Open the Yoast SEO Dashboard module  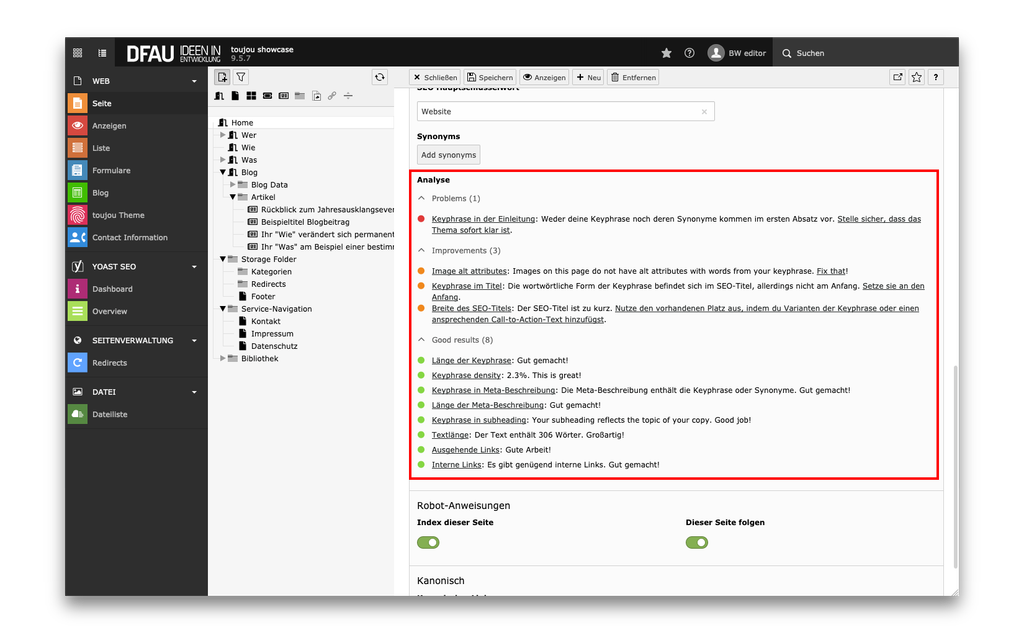(x=112, y=289)
